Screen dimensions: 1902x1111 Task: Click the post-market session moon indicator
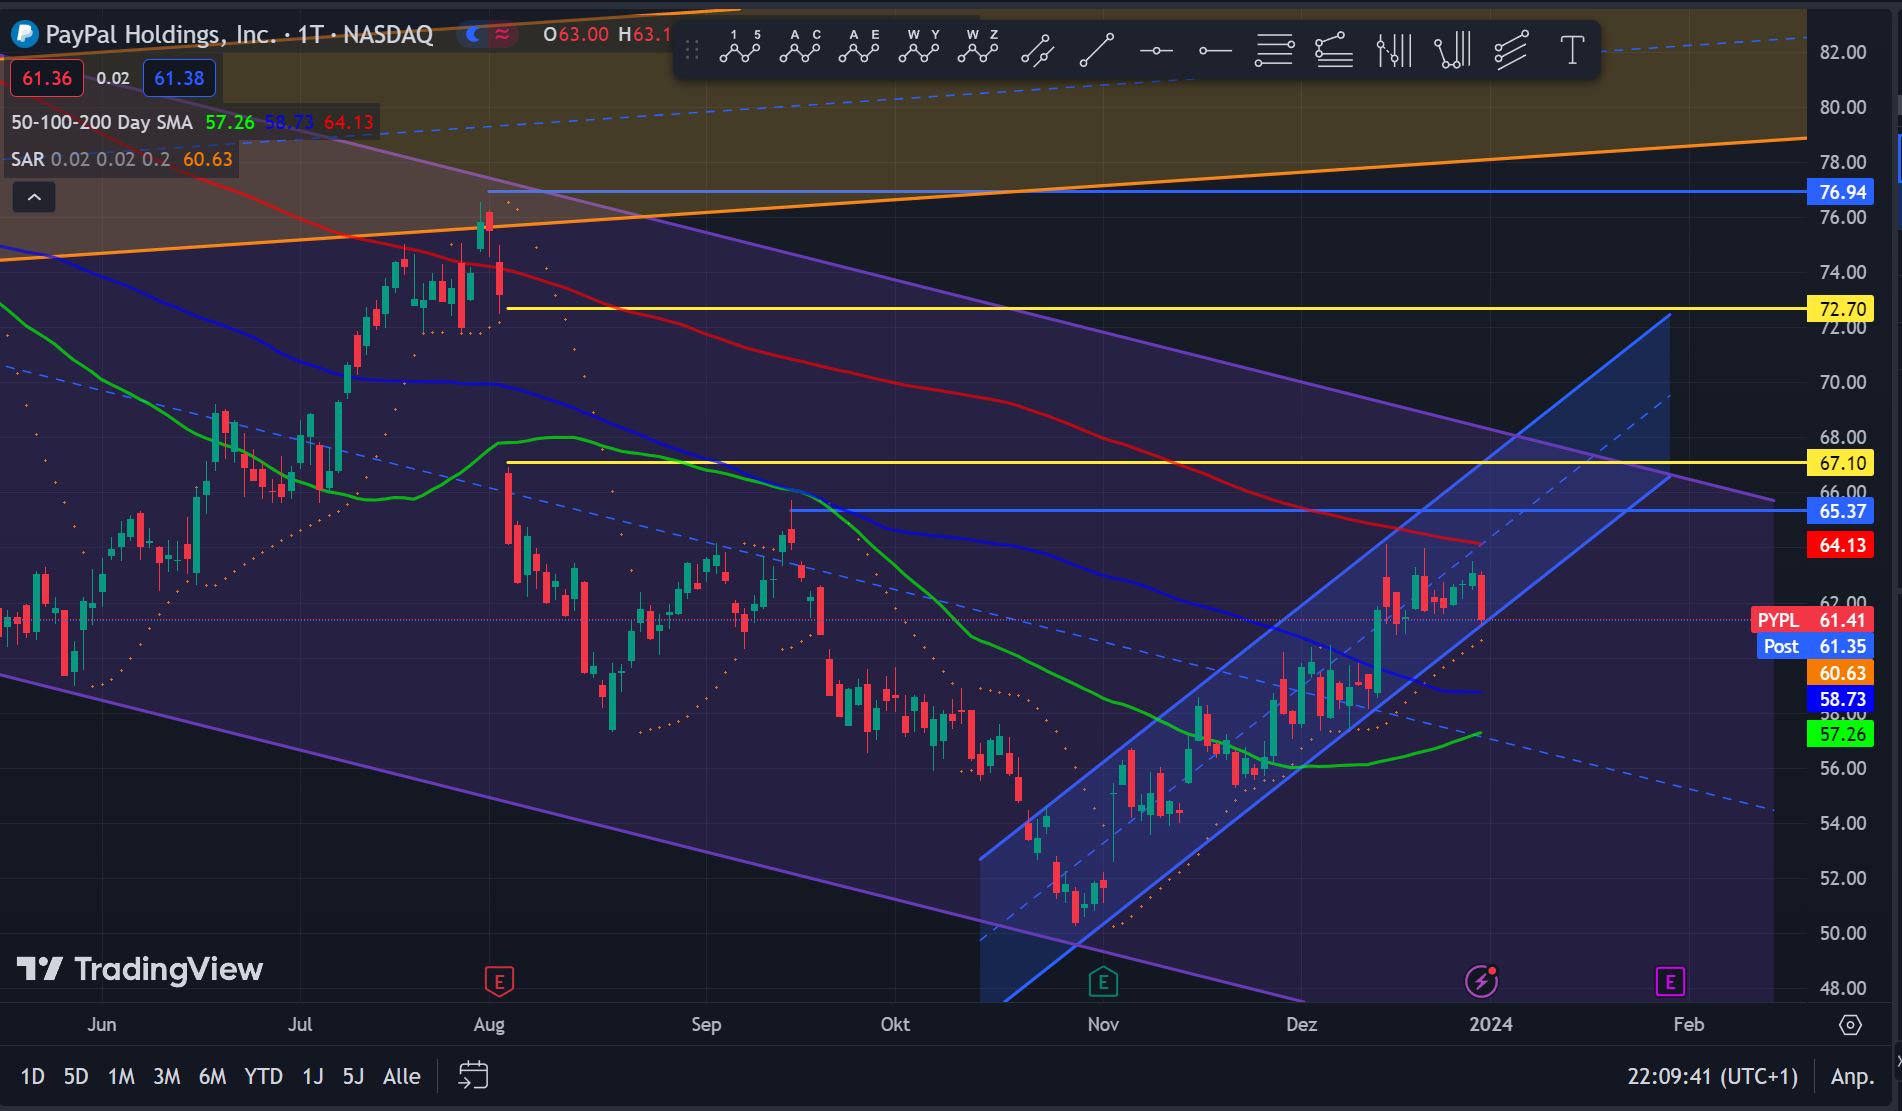click(x=474, y=35)
